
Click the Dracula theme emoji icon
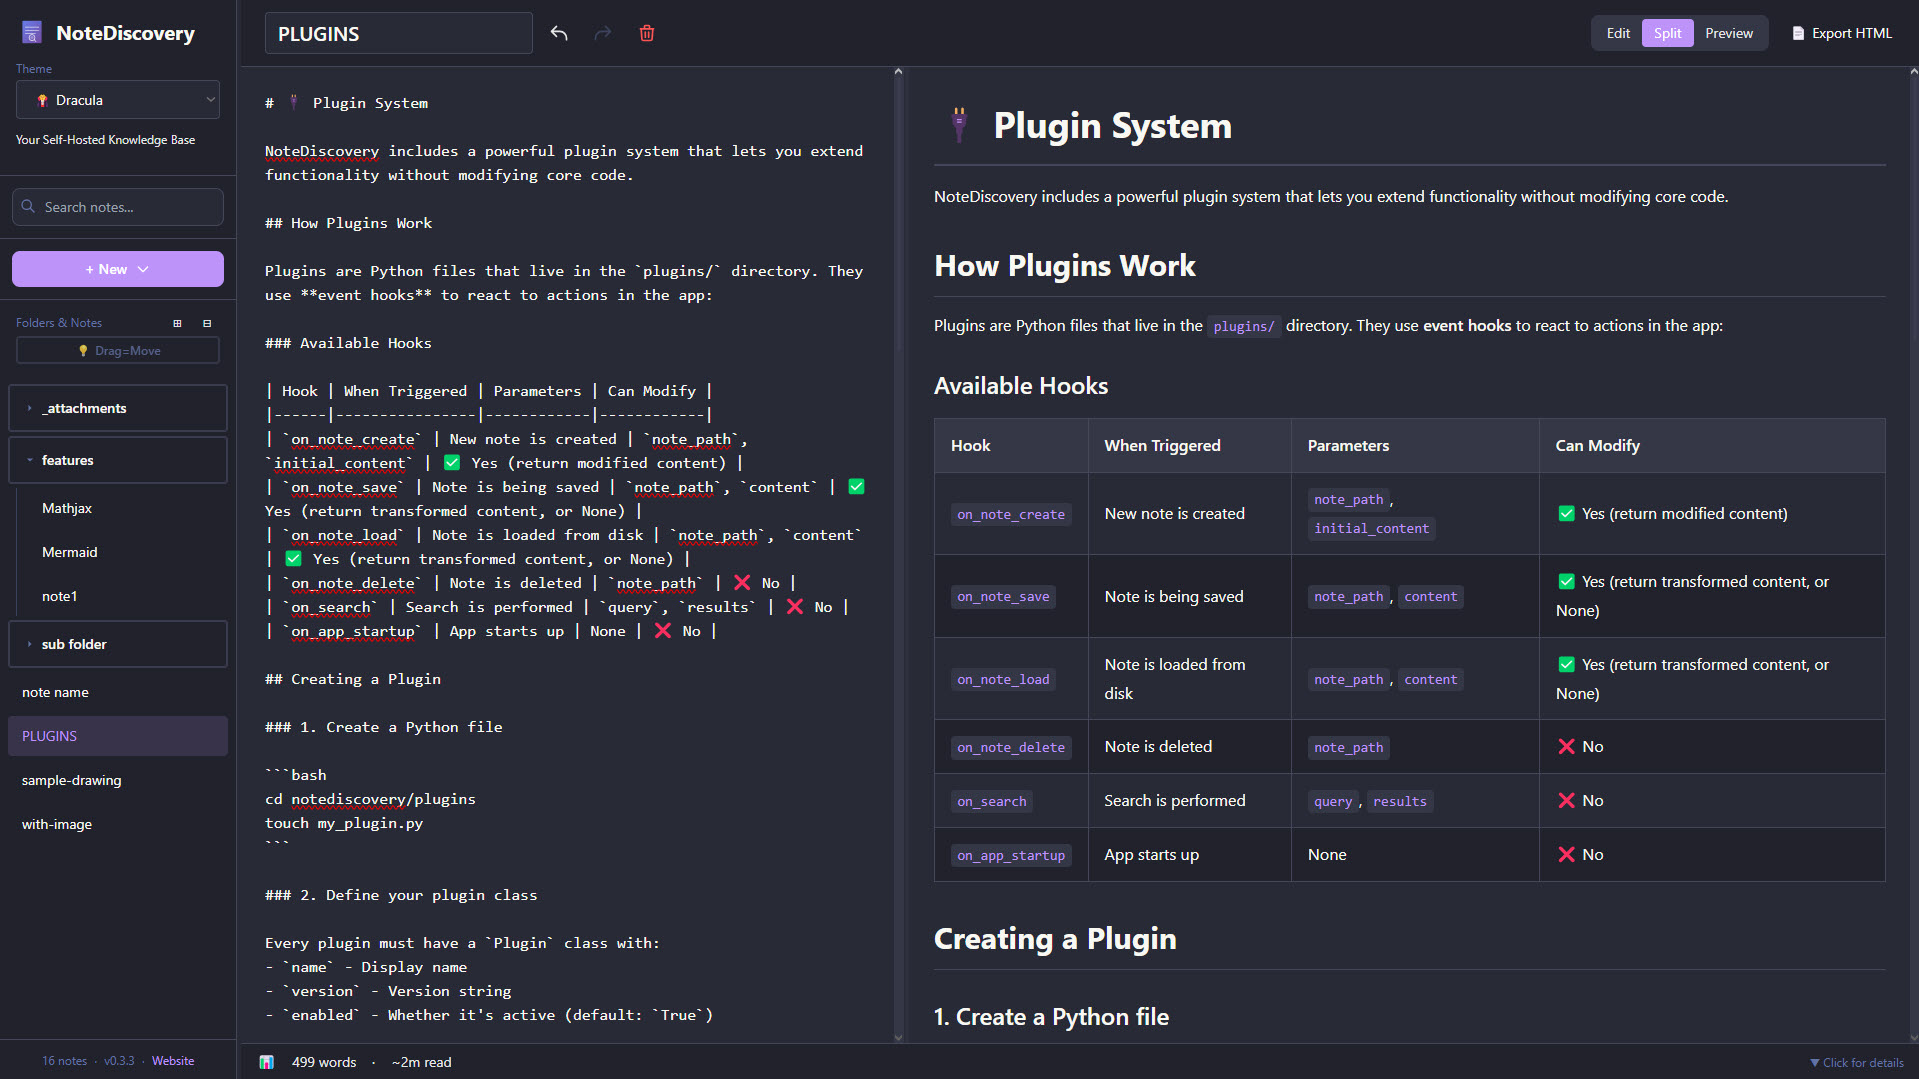[x=42, y=100]
